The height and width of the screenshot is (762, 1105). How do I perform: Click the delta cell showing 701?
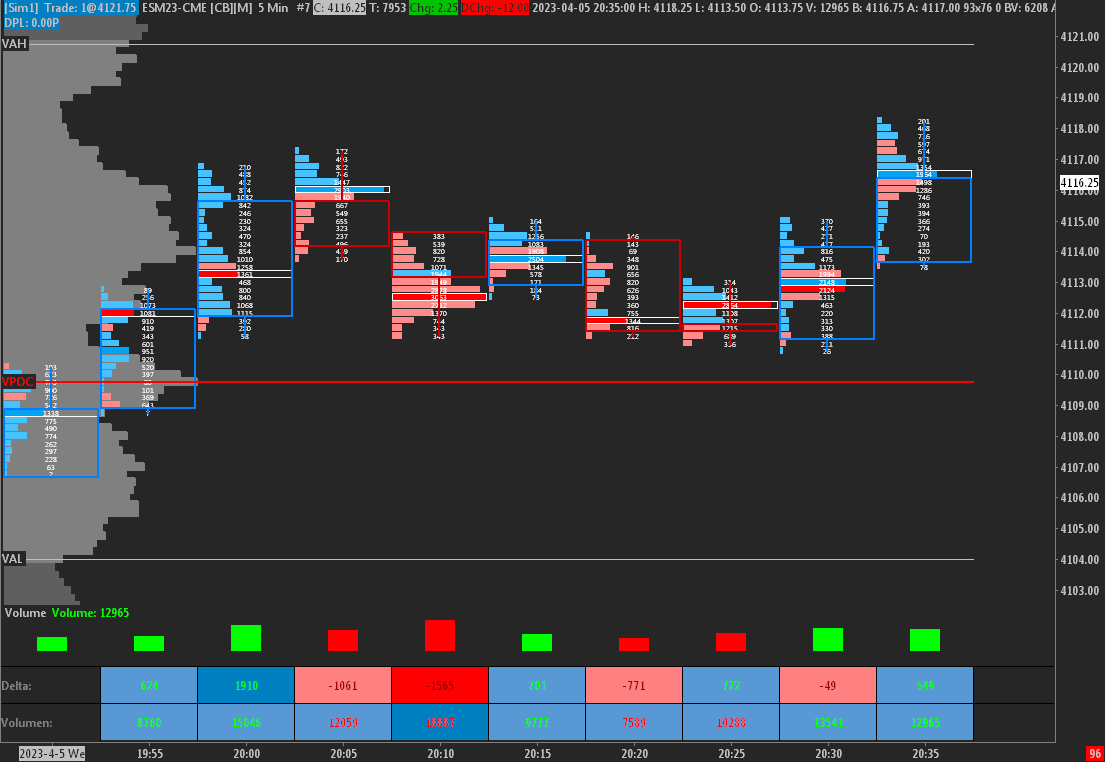[537, 685]
